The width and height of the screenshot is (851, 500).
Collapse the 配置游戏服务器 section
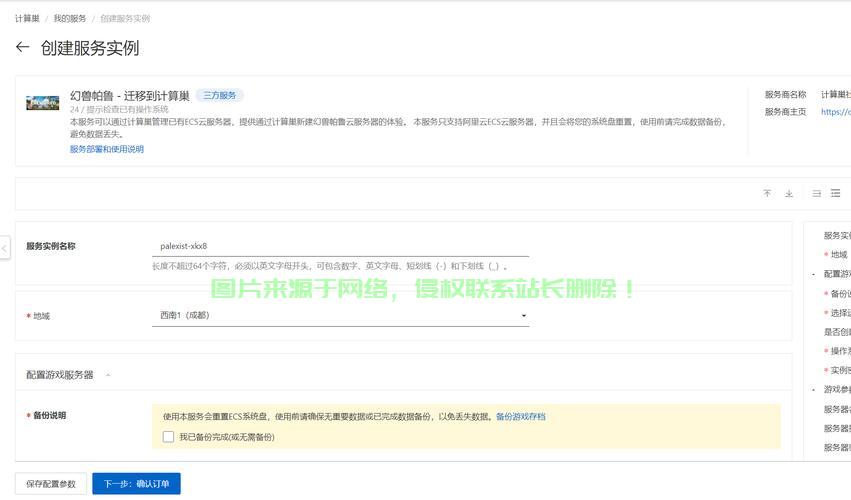[x=108, y=375]
